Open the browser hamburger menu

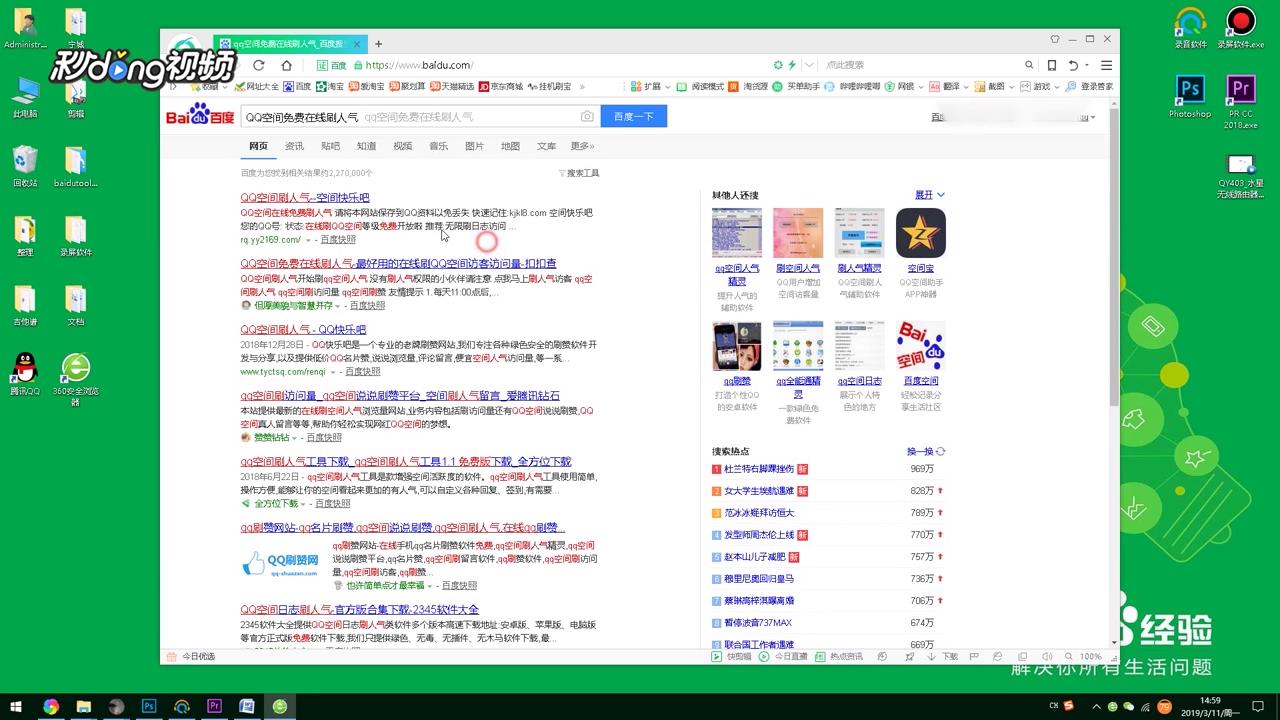pyautogui.click(x=1107, y=65)
